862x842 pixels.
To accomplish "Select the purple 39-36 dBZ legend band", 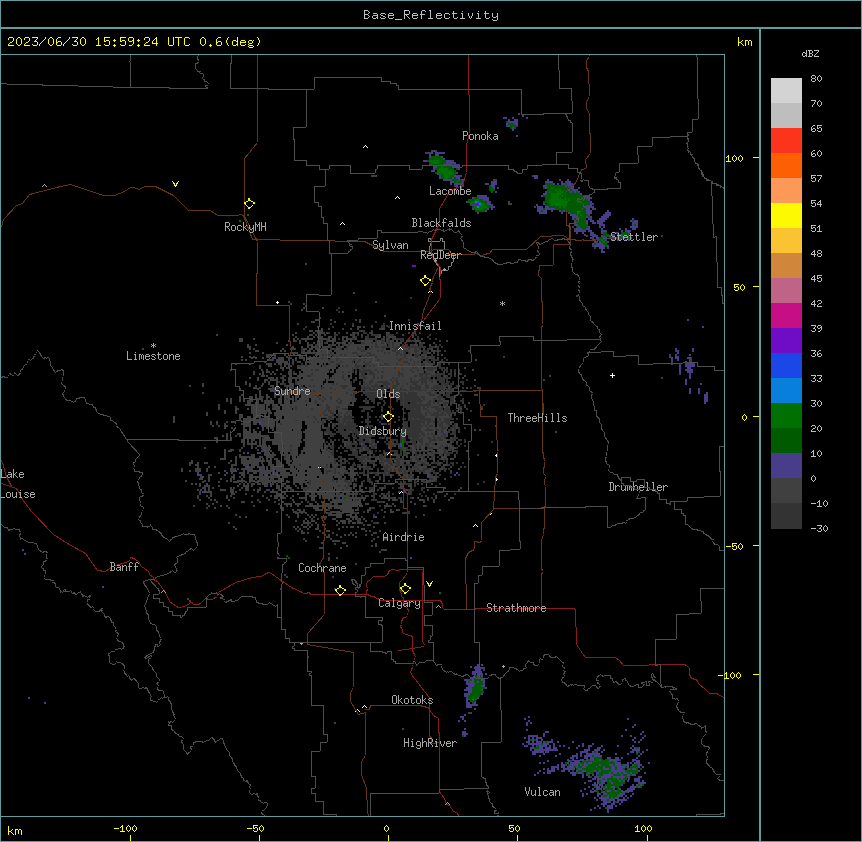I will pyautogui.click(x=786, y=340).
